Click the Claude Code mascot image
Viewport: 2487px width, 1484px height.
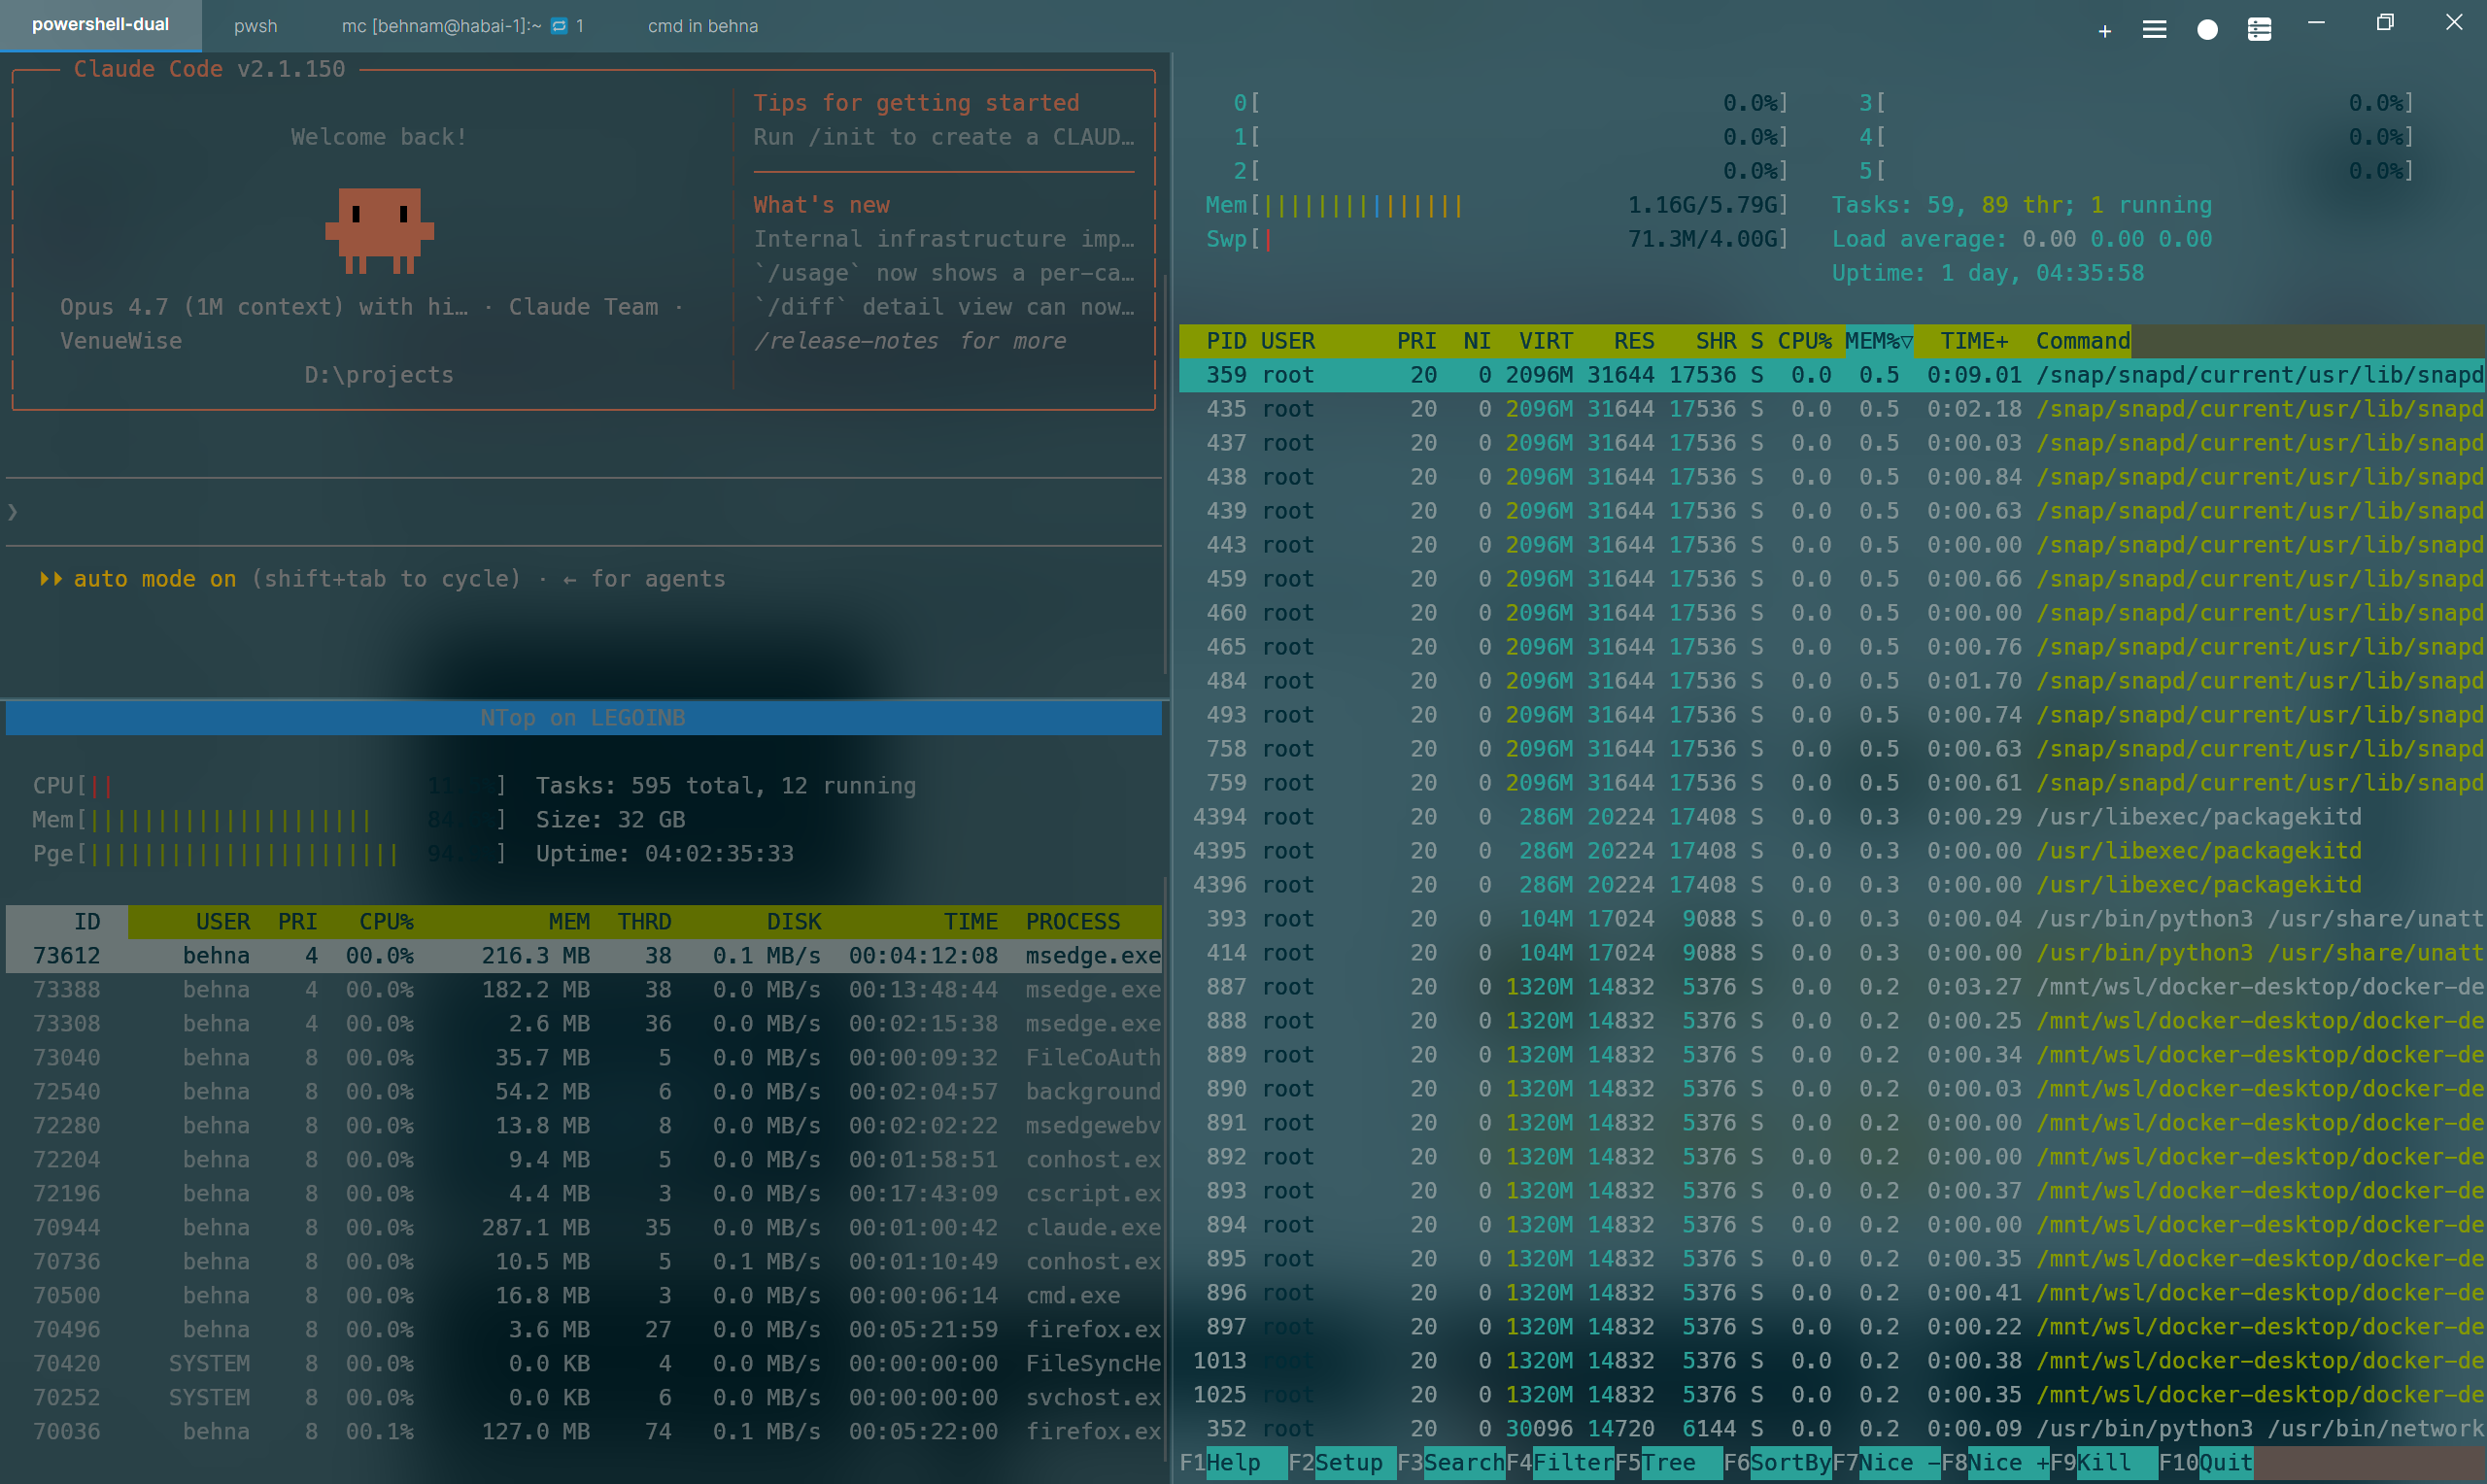tap(379, 230)
